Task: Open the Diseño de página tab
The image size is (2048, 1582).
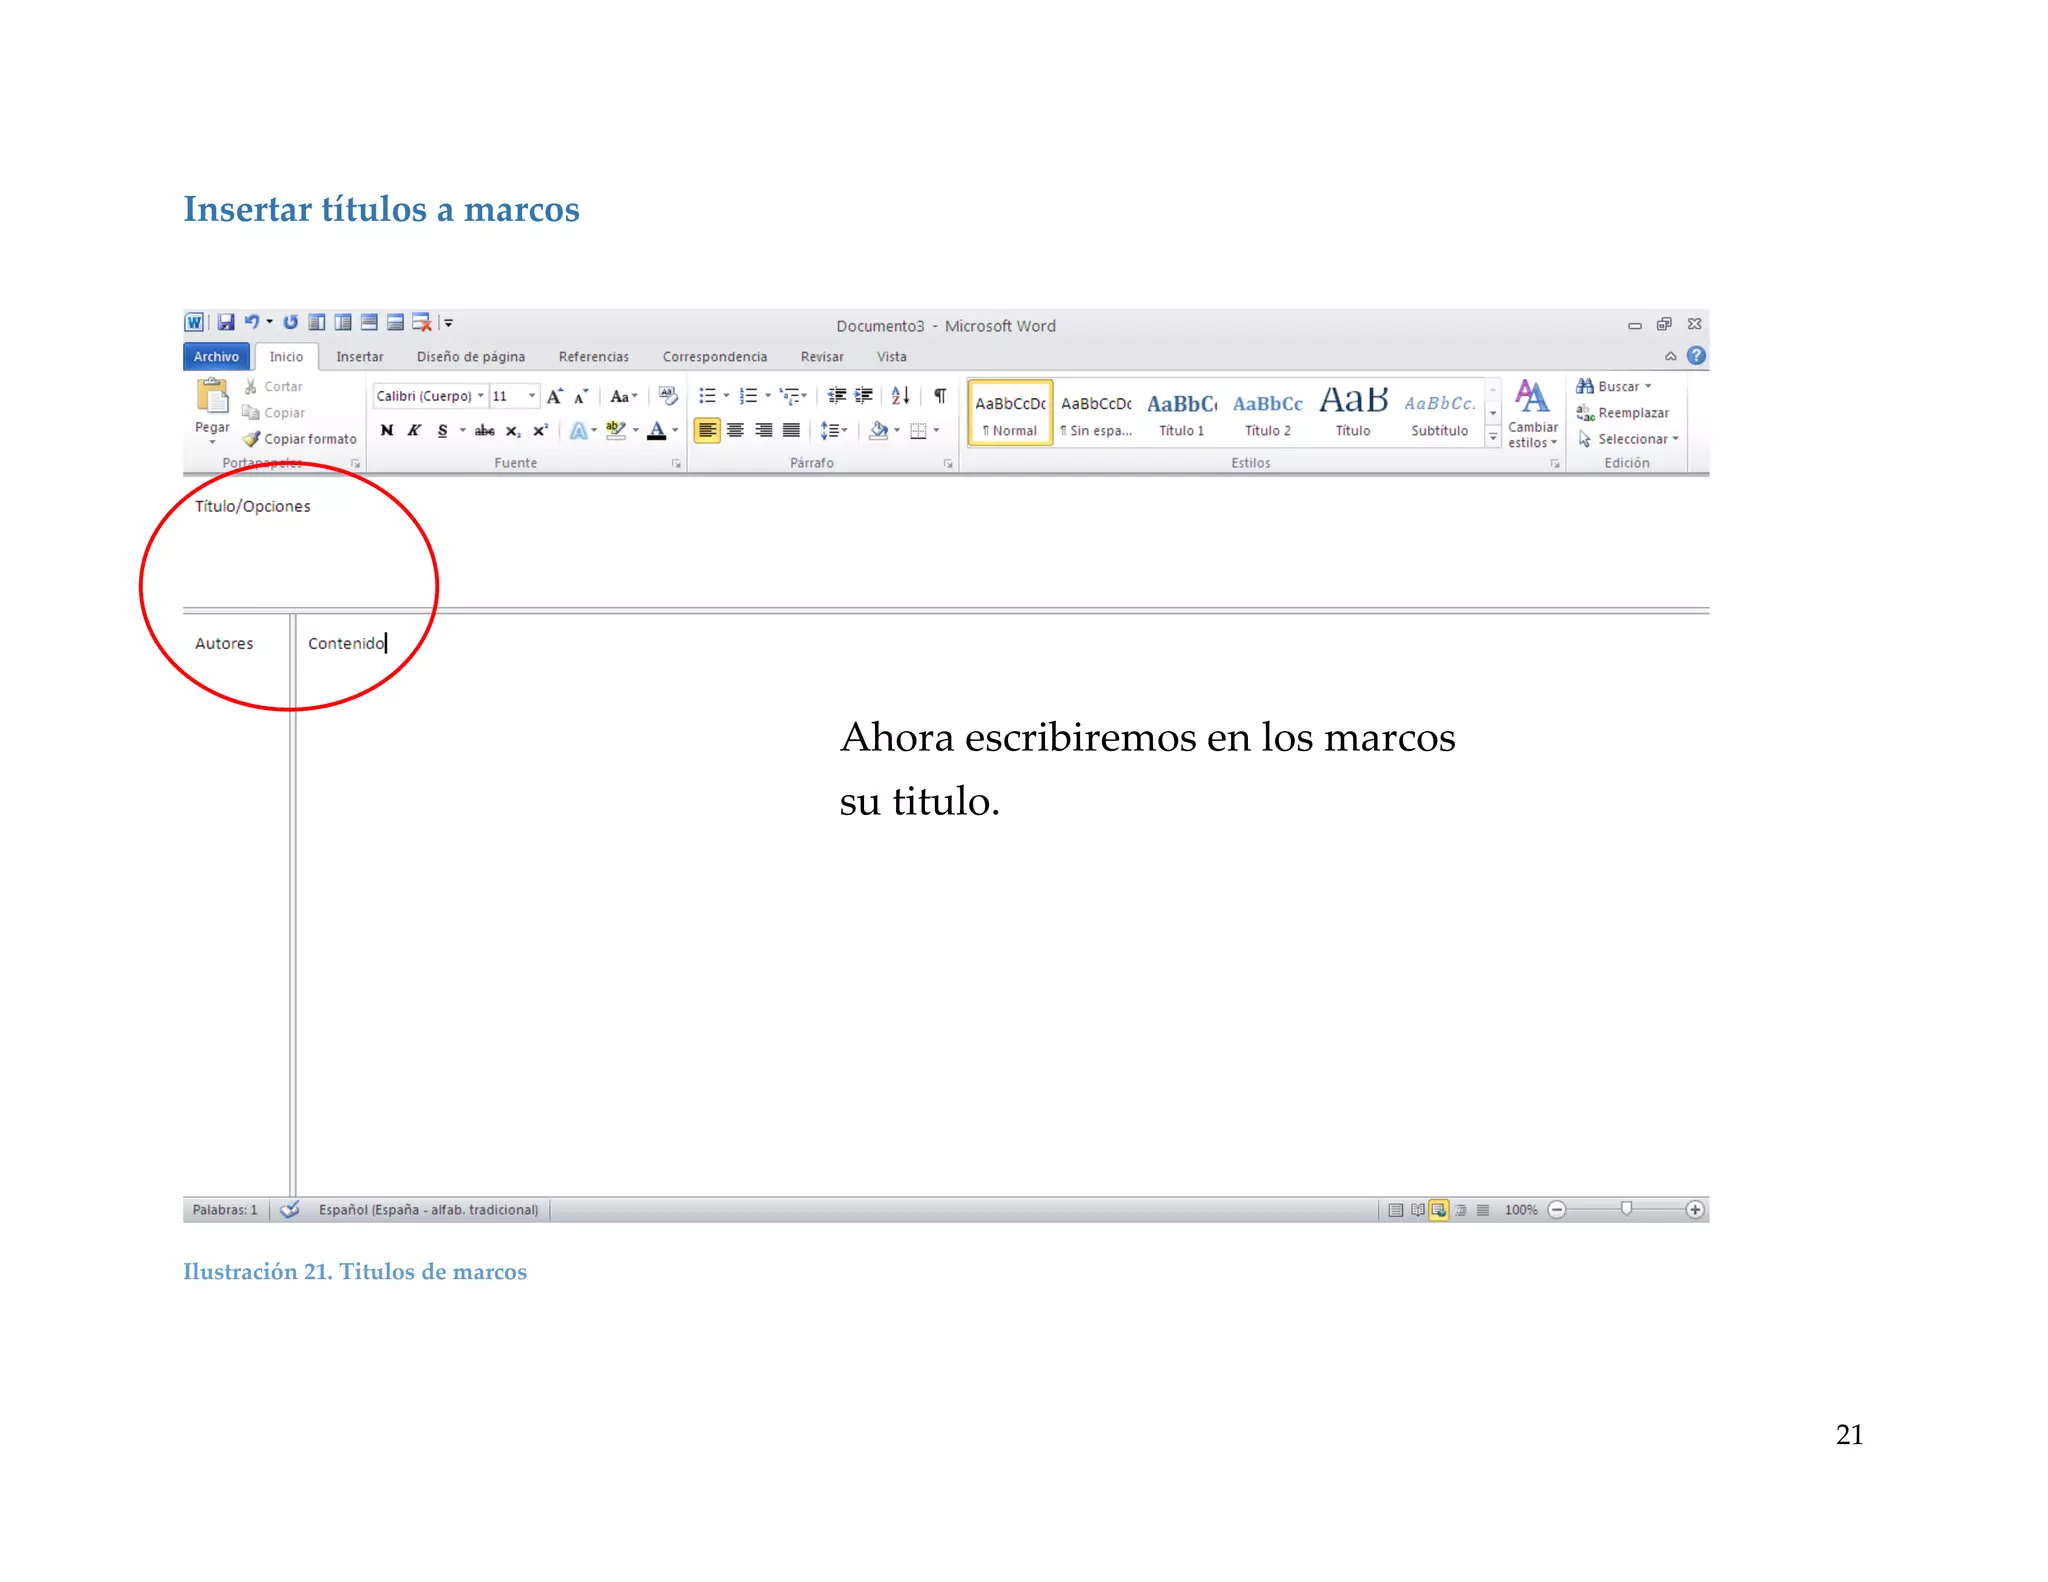Action: [x=470, y=357]
